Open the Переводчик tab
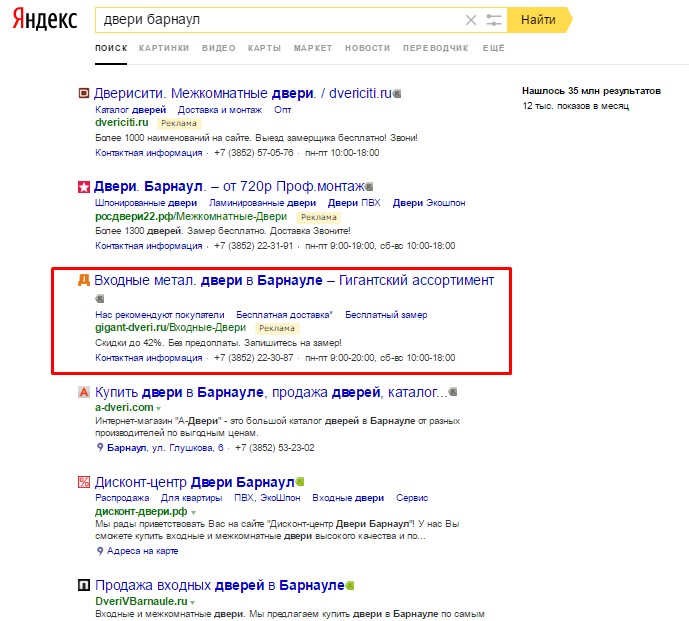 point(435,48)
